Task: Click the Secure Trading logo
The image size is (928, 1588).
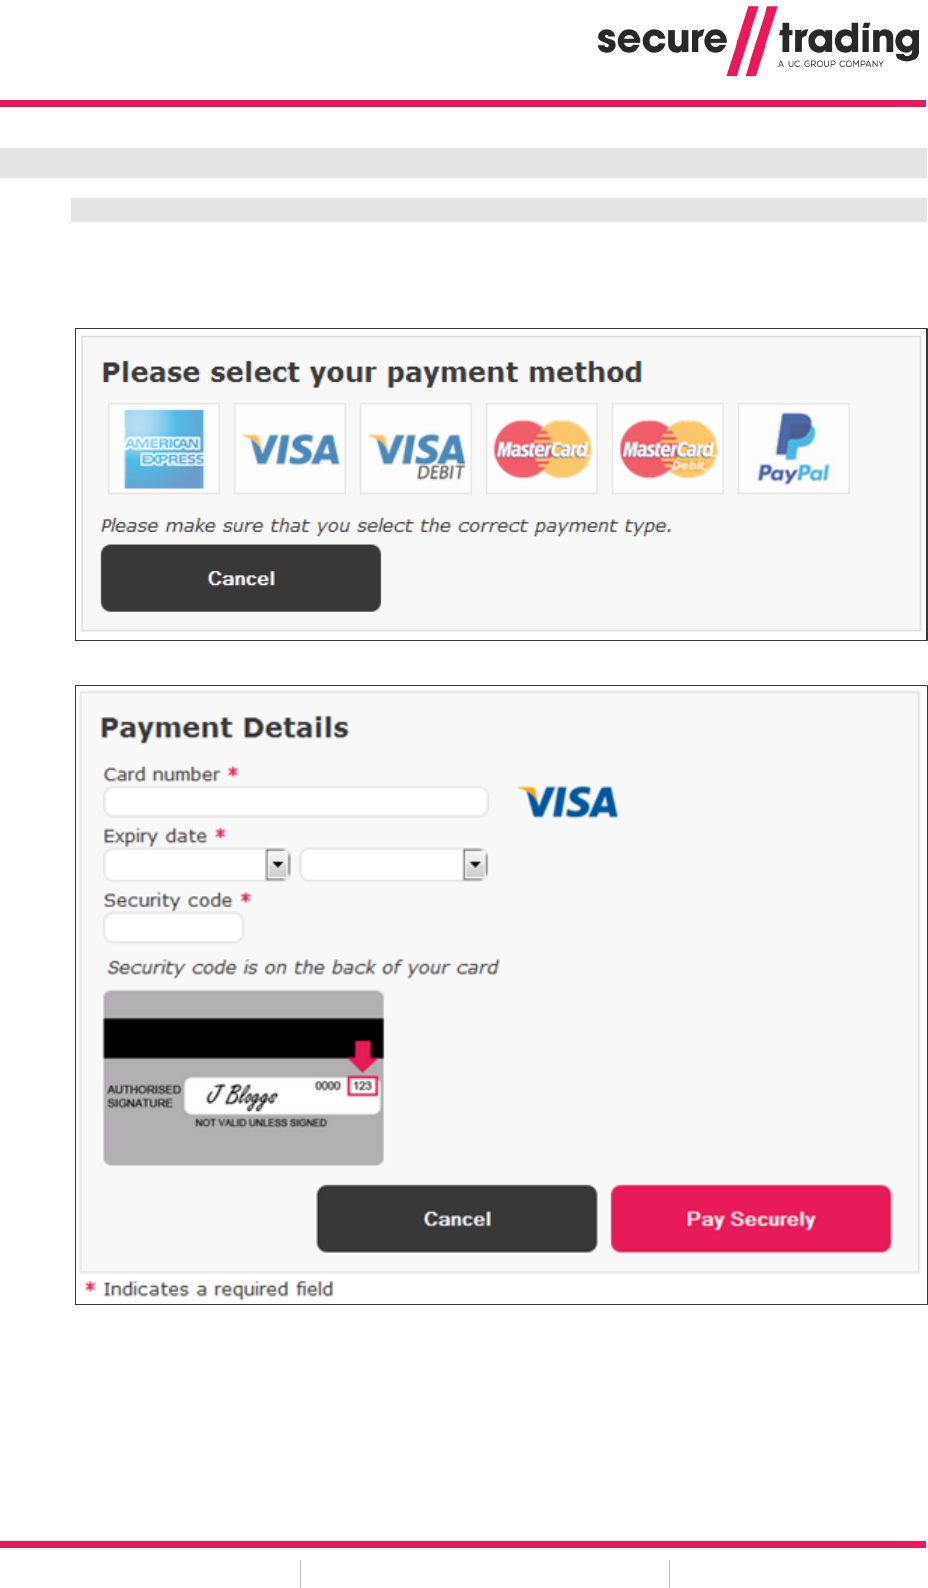Action: point(757,41)
